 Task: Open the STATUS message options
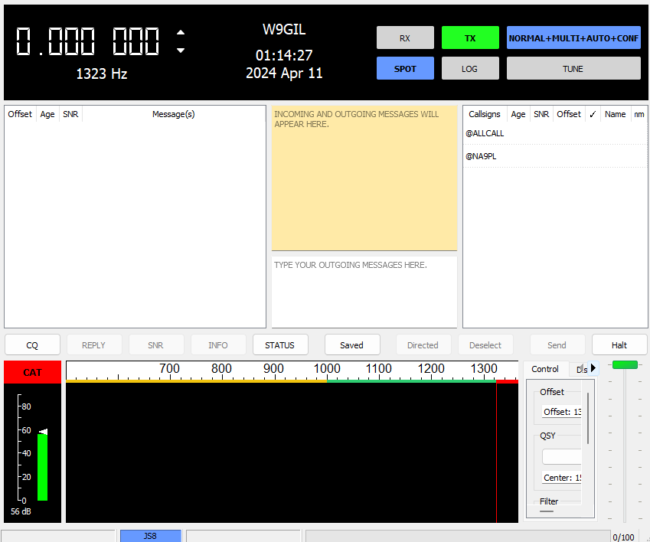pyautogui.click(x=279, y=345)
